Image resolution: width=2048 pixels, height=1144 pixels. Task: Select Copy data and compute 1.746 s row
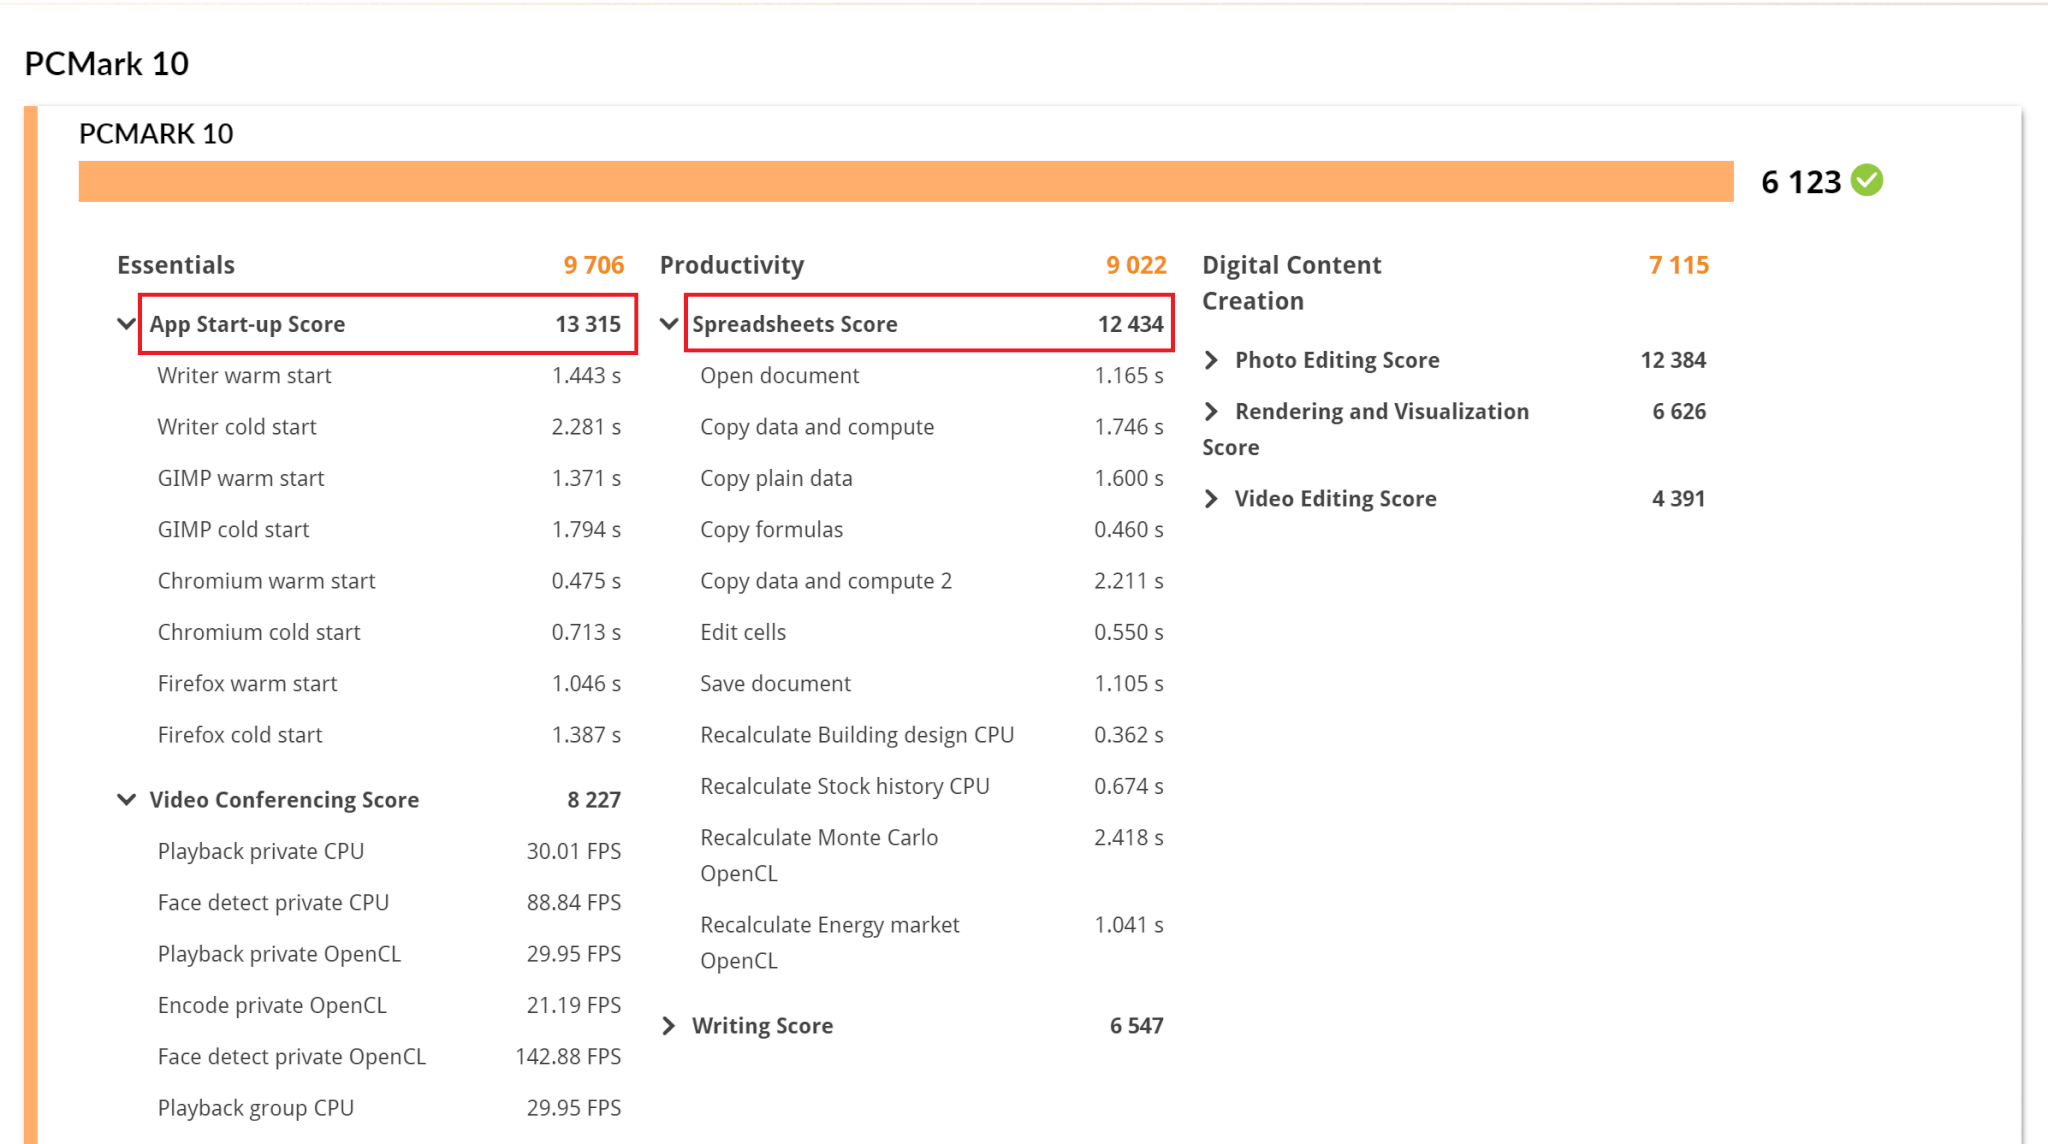click(932, 427)
